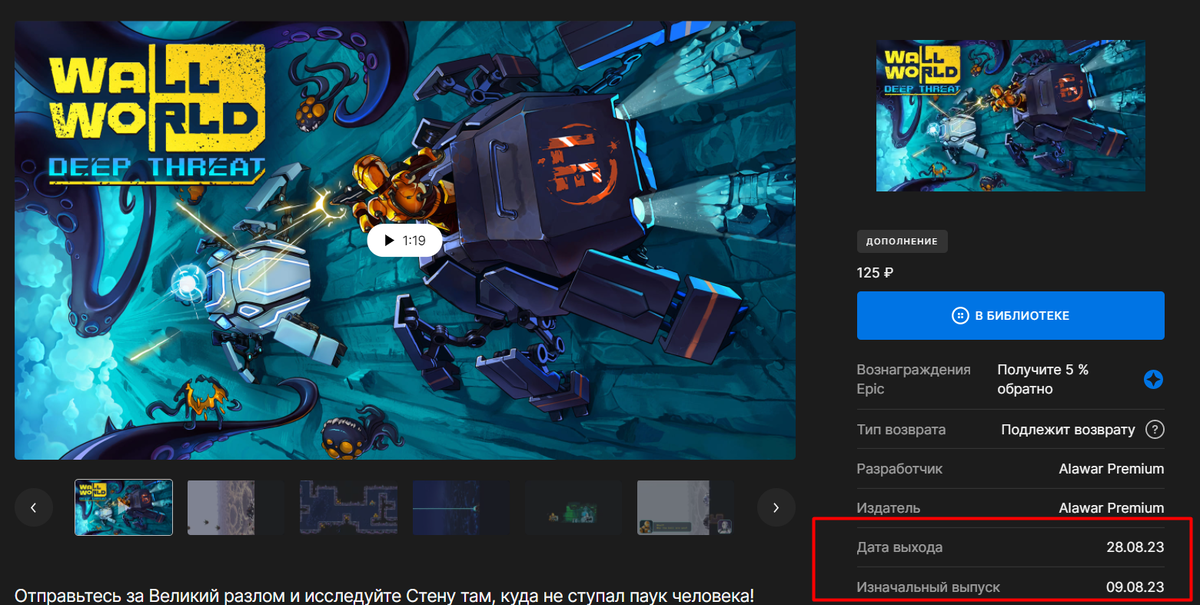Click the Изначальный выпуск label

point(928,587)
